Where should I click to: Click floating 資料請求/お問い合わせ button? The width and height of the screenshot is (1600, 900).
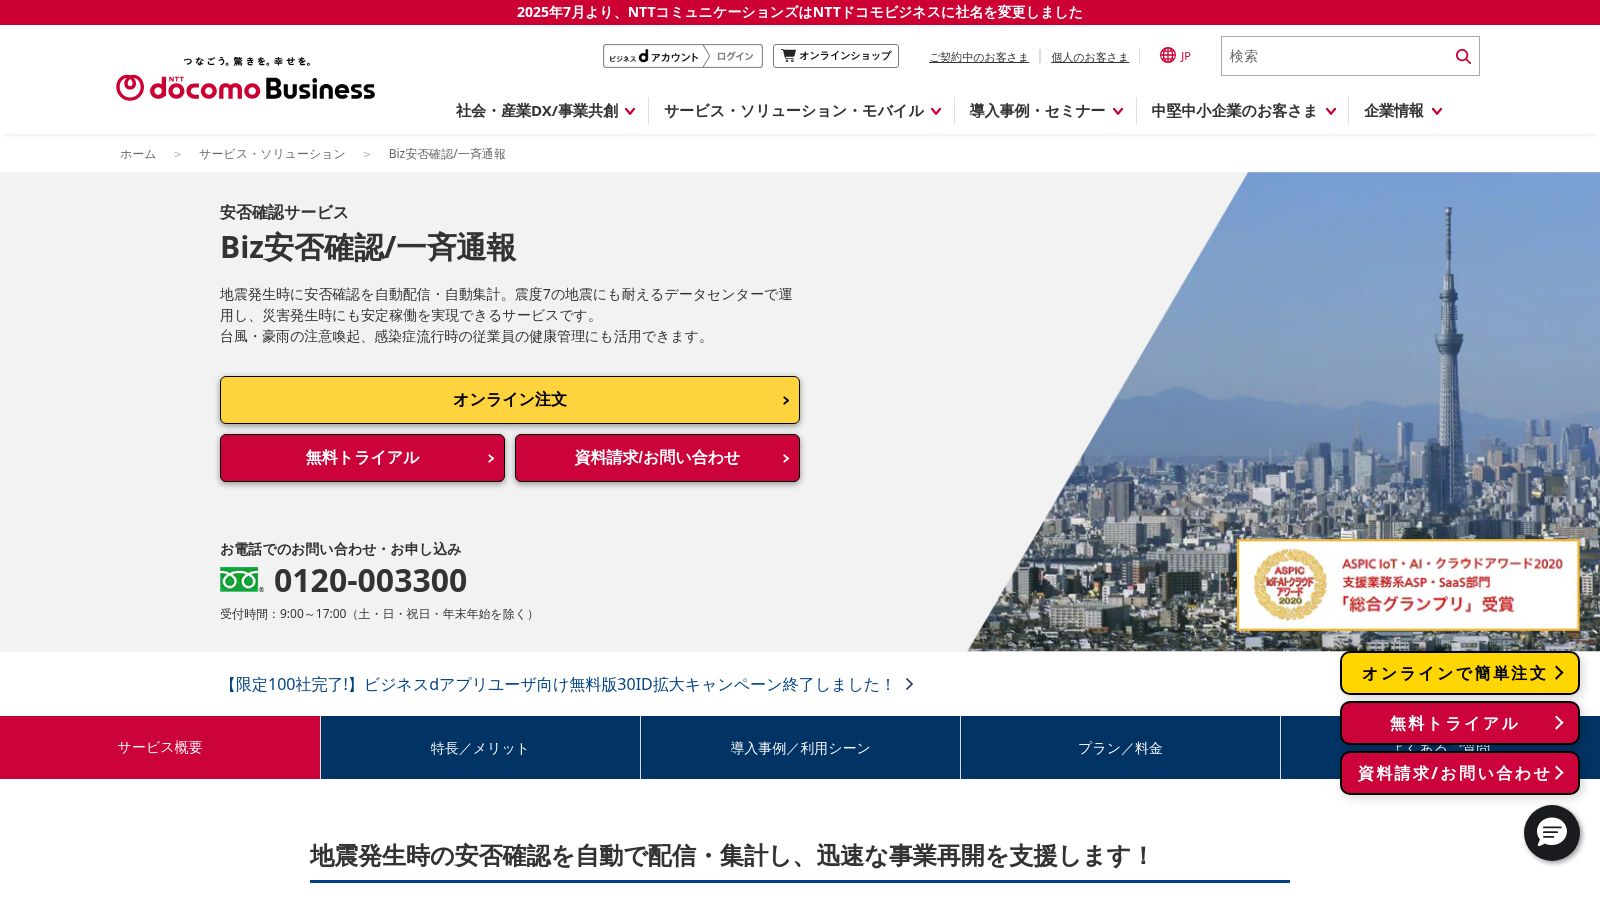(x=1460, y=773)
